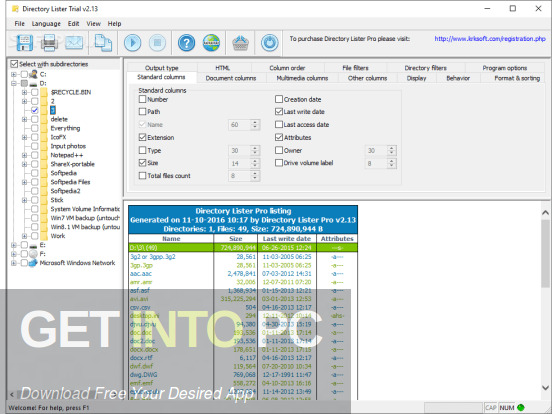552x414 pixels.
Task: Enable Last access date checkbox
Action: (x=279, y=124)
